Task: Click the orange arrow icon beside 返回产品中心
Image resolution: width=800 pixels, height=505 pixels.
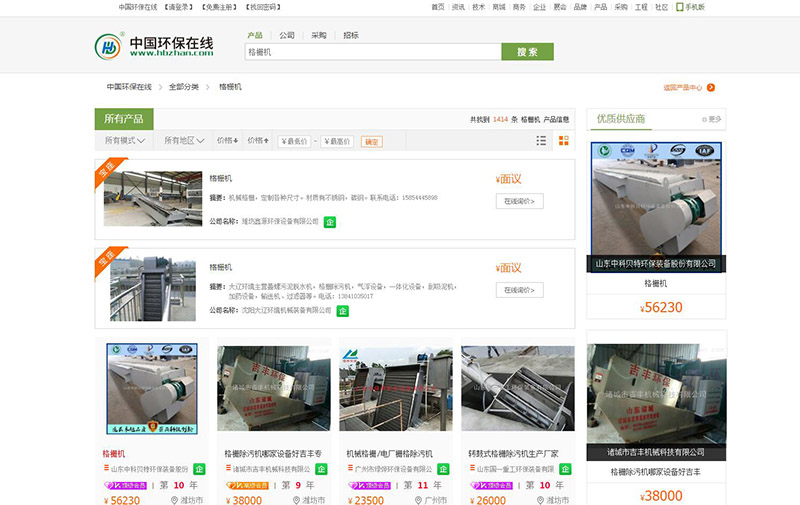Action: click(x=711, y=88)
